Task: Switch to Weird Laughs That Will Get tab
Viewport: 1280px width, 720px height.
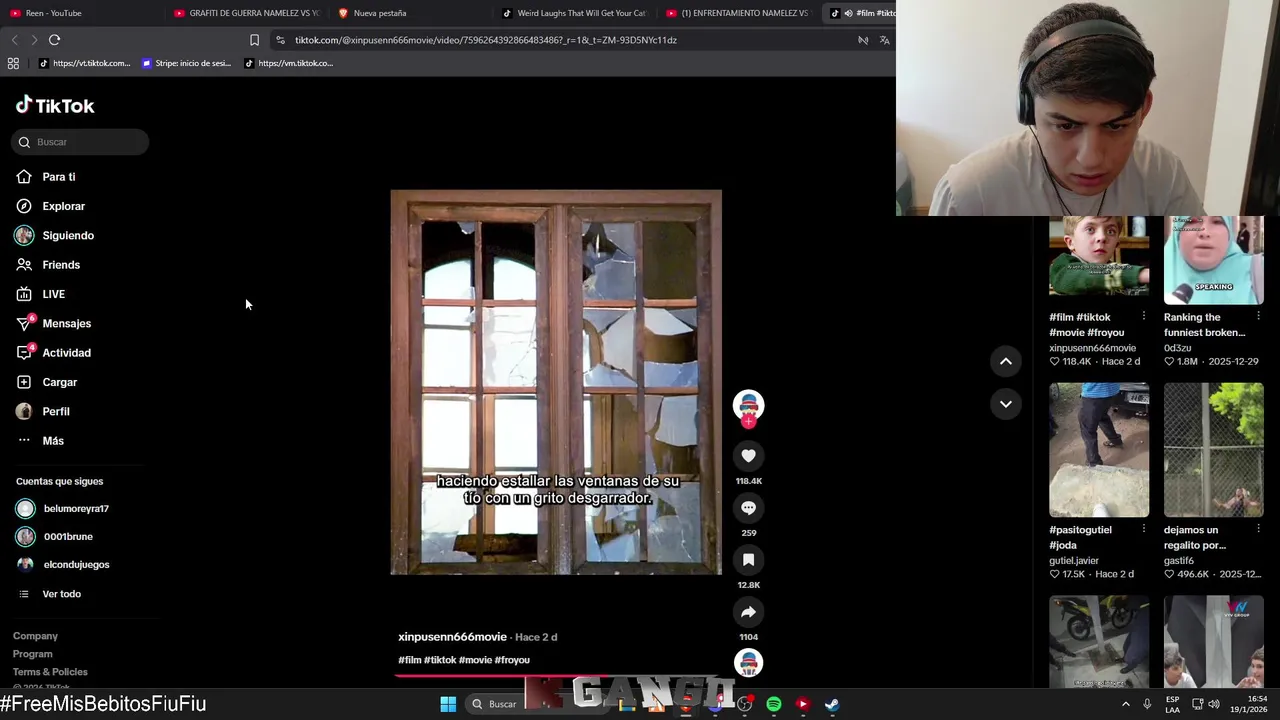Action: [574, 13]
